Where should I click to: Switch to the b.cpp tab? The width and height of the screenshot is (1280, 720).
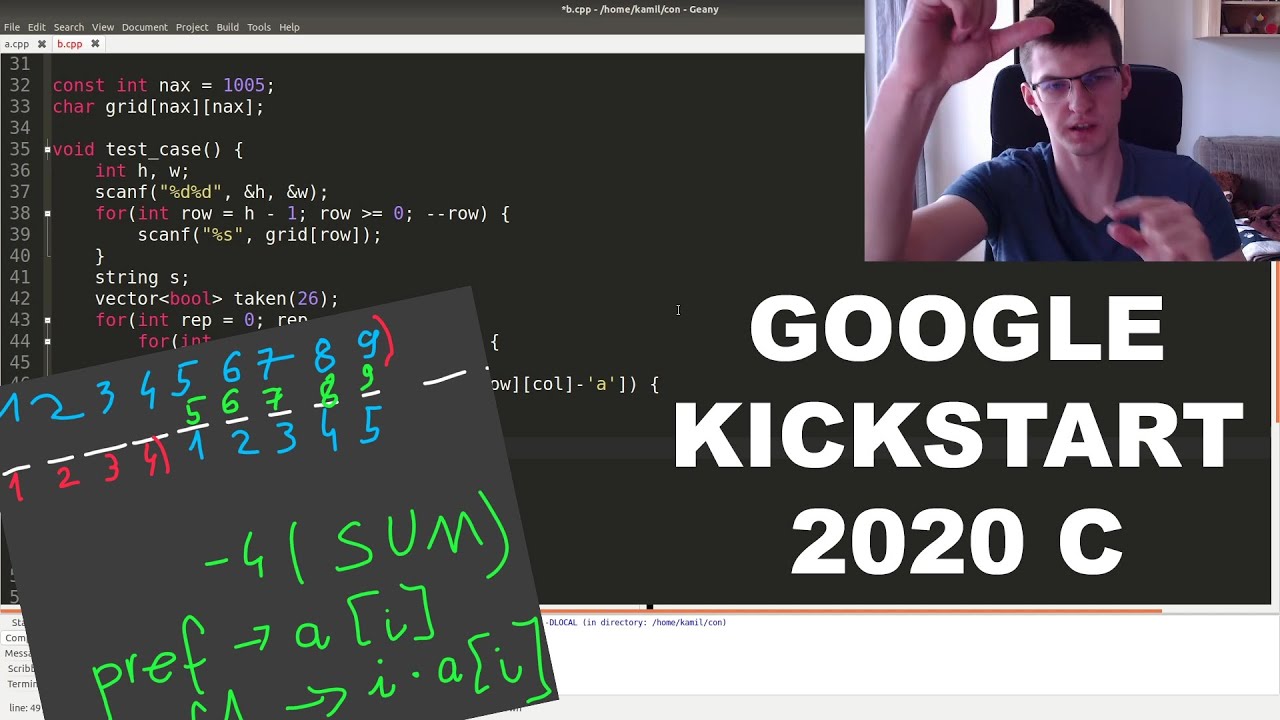pyautogui.click(x=69, y=44)
